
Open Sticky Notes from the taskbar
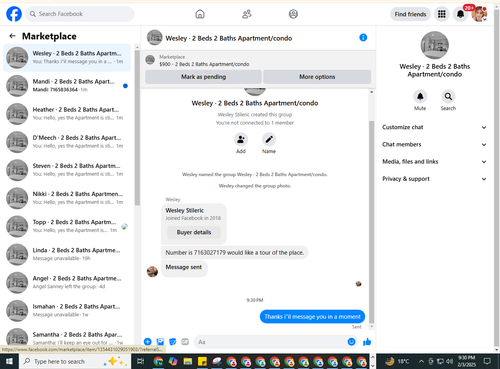[202, 361]
